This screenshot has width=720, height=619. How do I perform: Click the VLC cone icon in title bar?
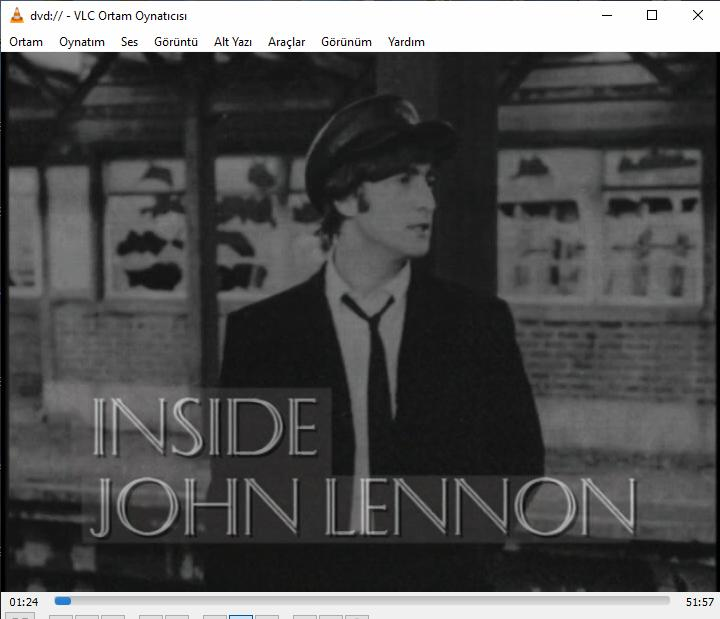(16, 16)
